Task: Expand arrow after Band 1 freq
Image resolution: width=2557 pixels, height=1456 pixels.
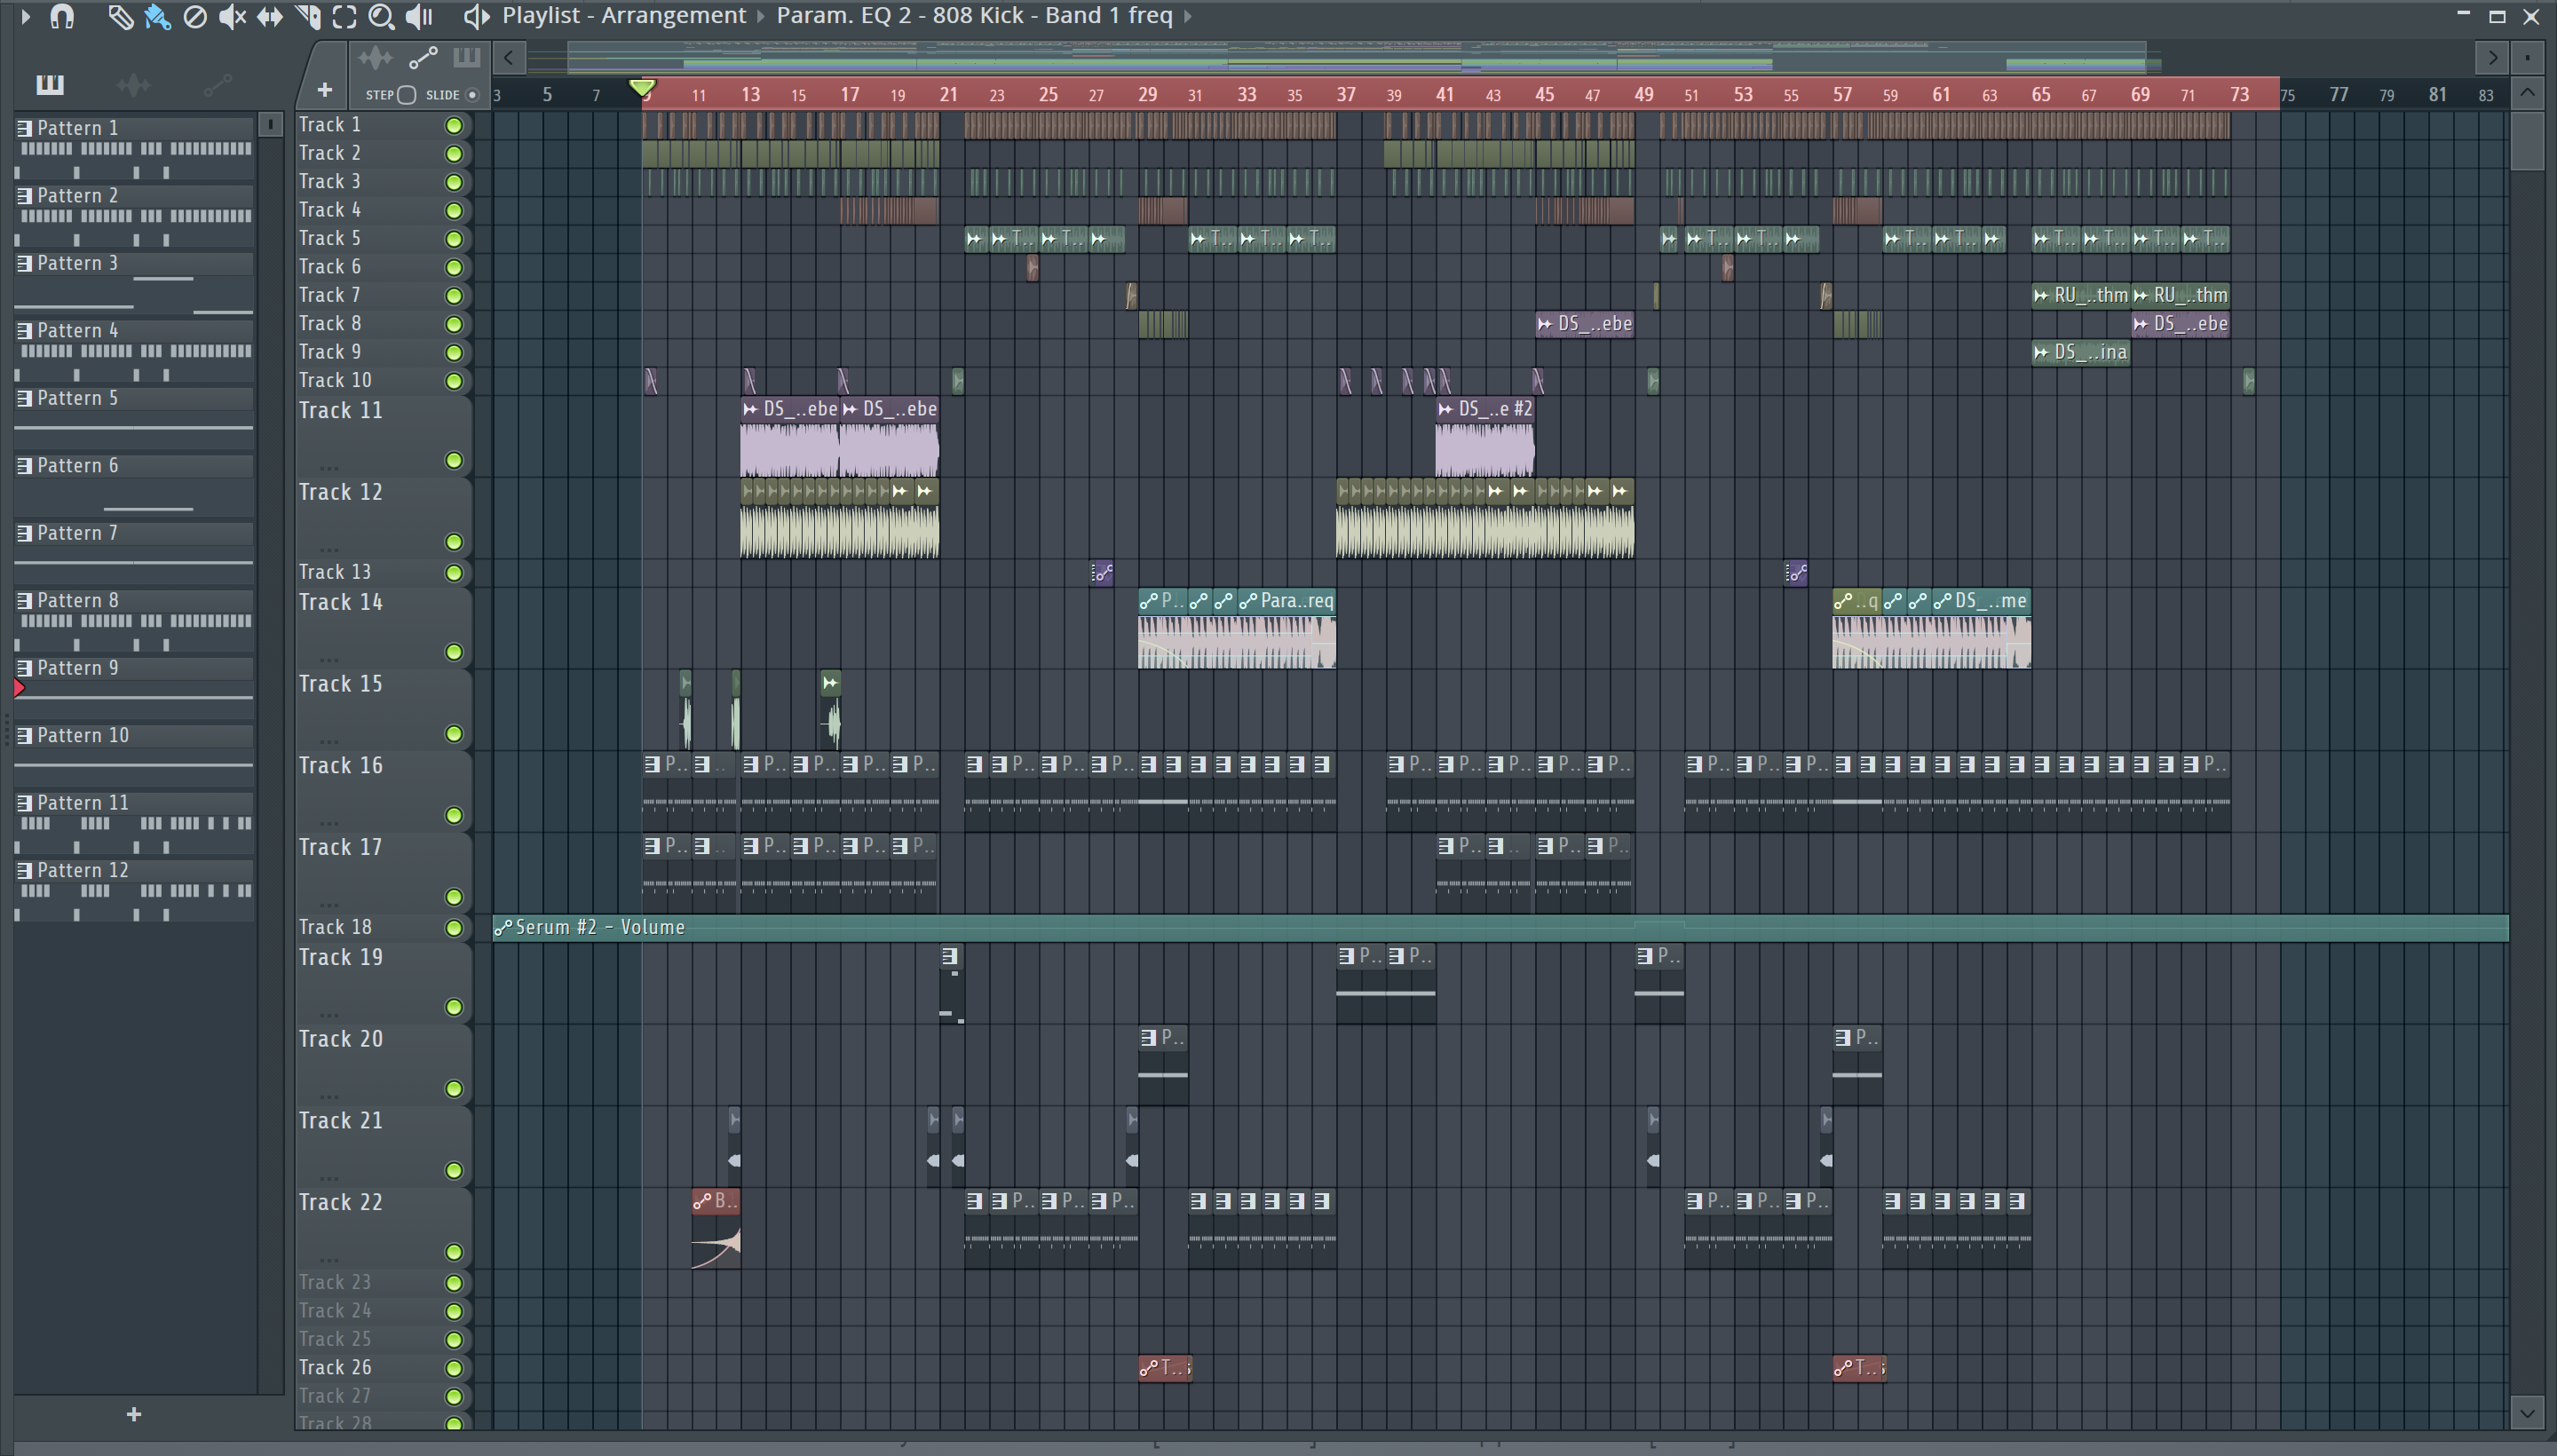Action: tap(1187, 16)
